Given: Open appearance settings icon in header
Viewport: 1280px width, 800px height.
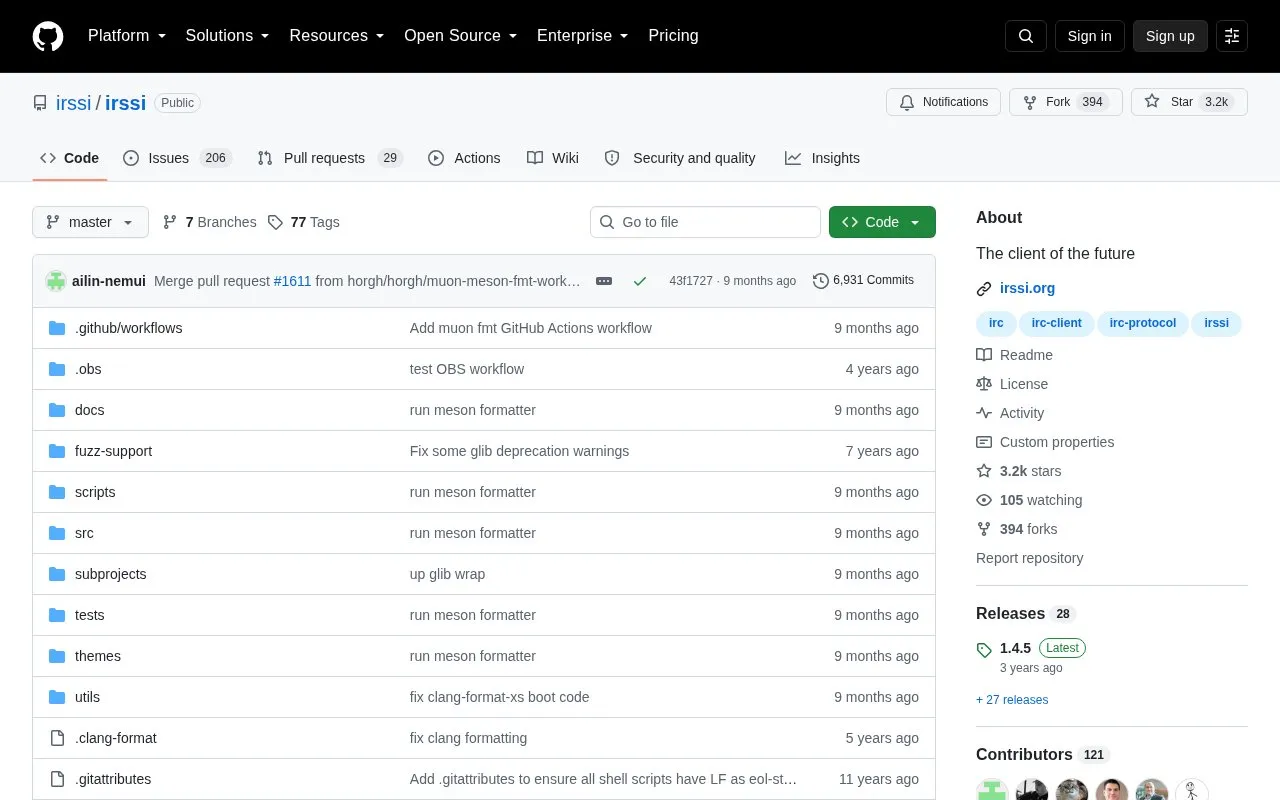Looking at the screenshot, I should pyautogui.click(x=1232, y=36).
